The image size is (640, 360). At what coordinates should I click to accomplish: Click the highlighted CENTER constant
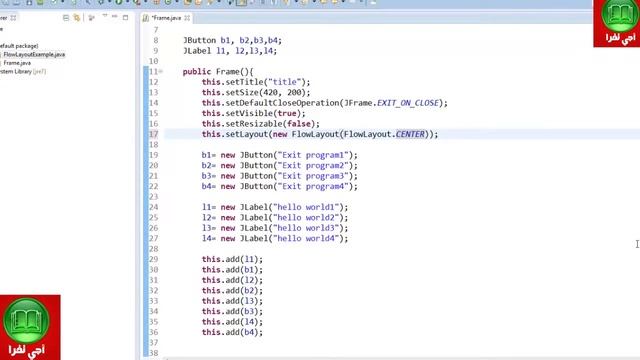pos(410,134)
